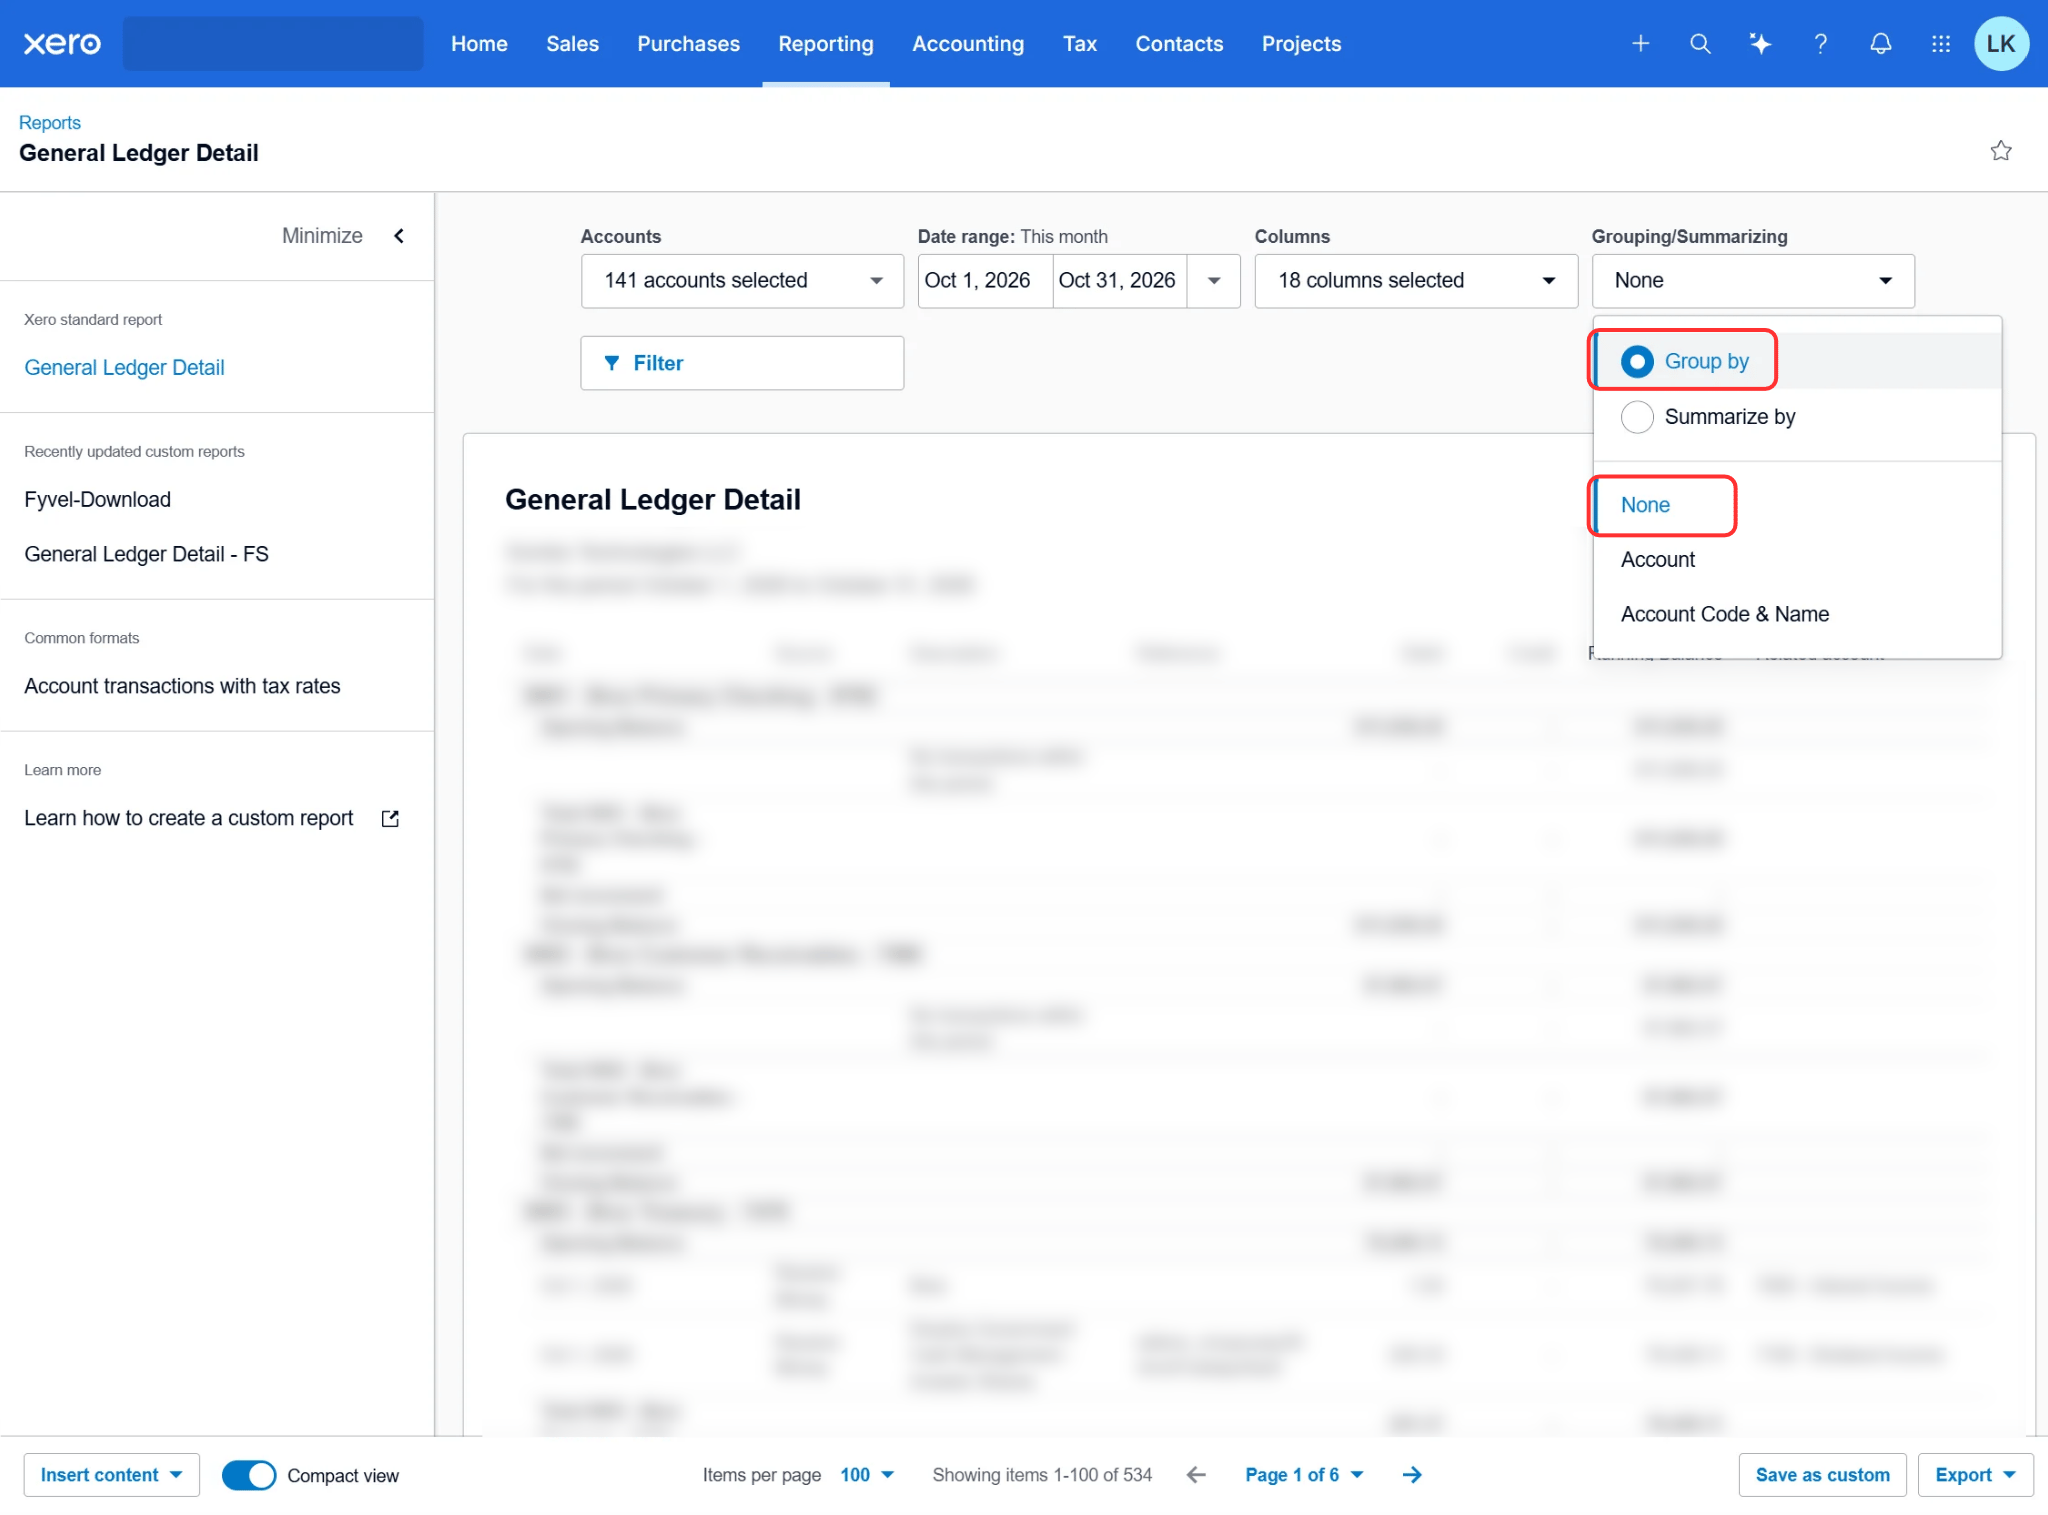The image size is (2048, 1515).
Task: Collapse sidebar with Minimize chevron
Action: [x=399, y=236]
